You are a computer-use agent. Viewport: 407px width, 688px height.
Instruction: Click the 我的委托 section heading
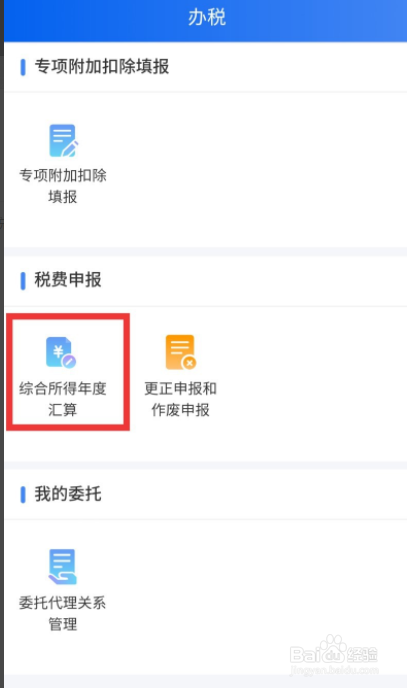(68, 494)
